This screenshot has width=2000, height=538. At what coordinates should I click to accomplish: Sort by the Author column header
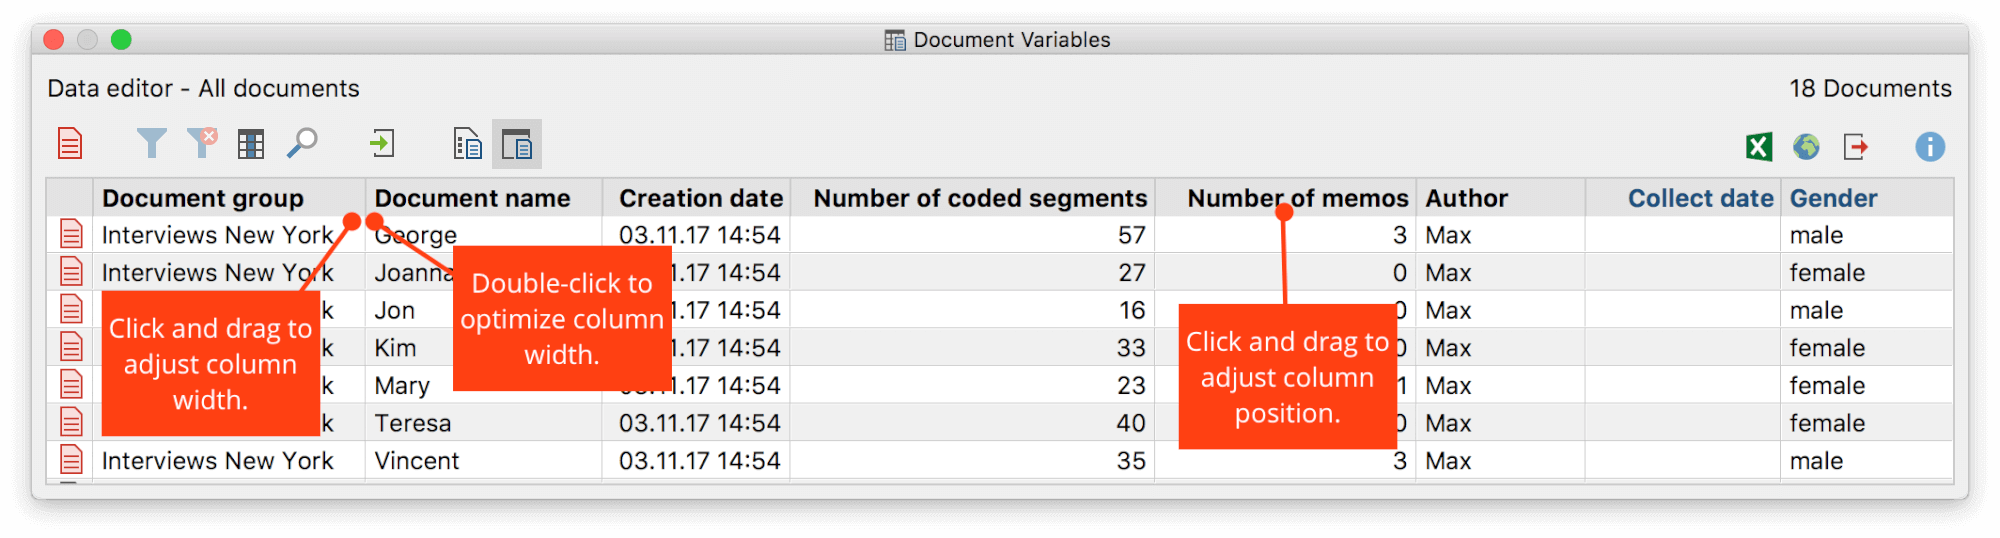pyautogui.click(x=1500, y=198)
